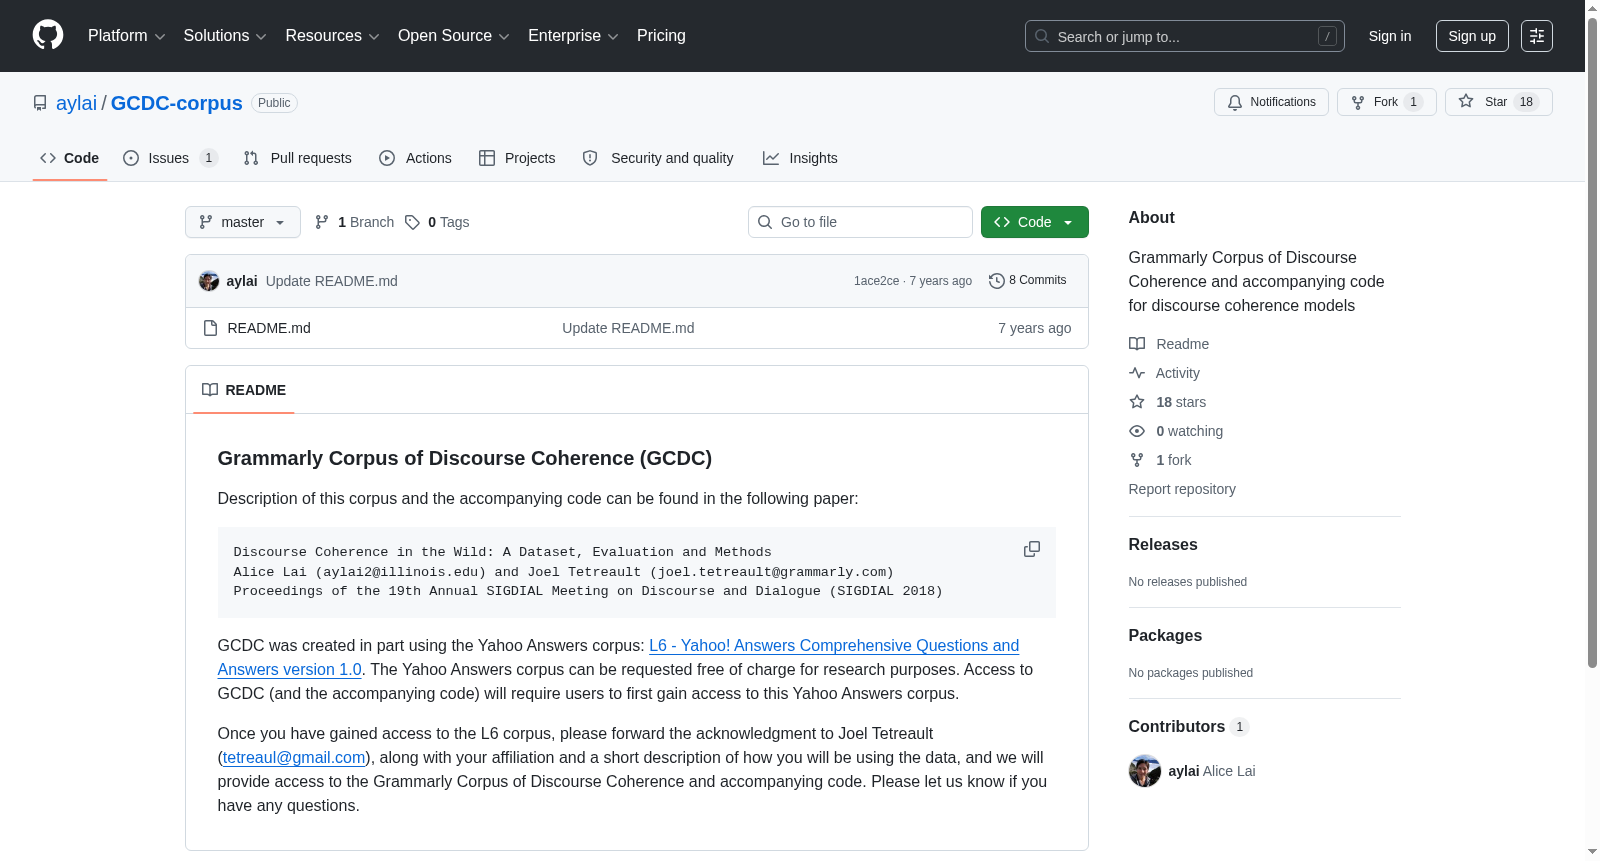Expand the green Code clone dropdown
The height and width of the screenshot is (861, 1600).
[1034, 222]
